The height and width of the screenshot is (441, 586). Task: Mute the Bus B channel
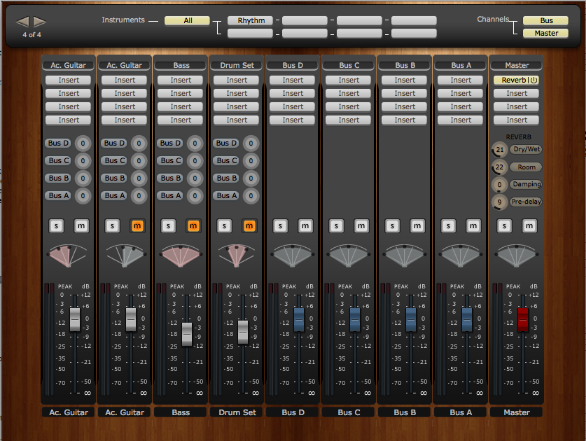pos(417,226)
